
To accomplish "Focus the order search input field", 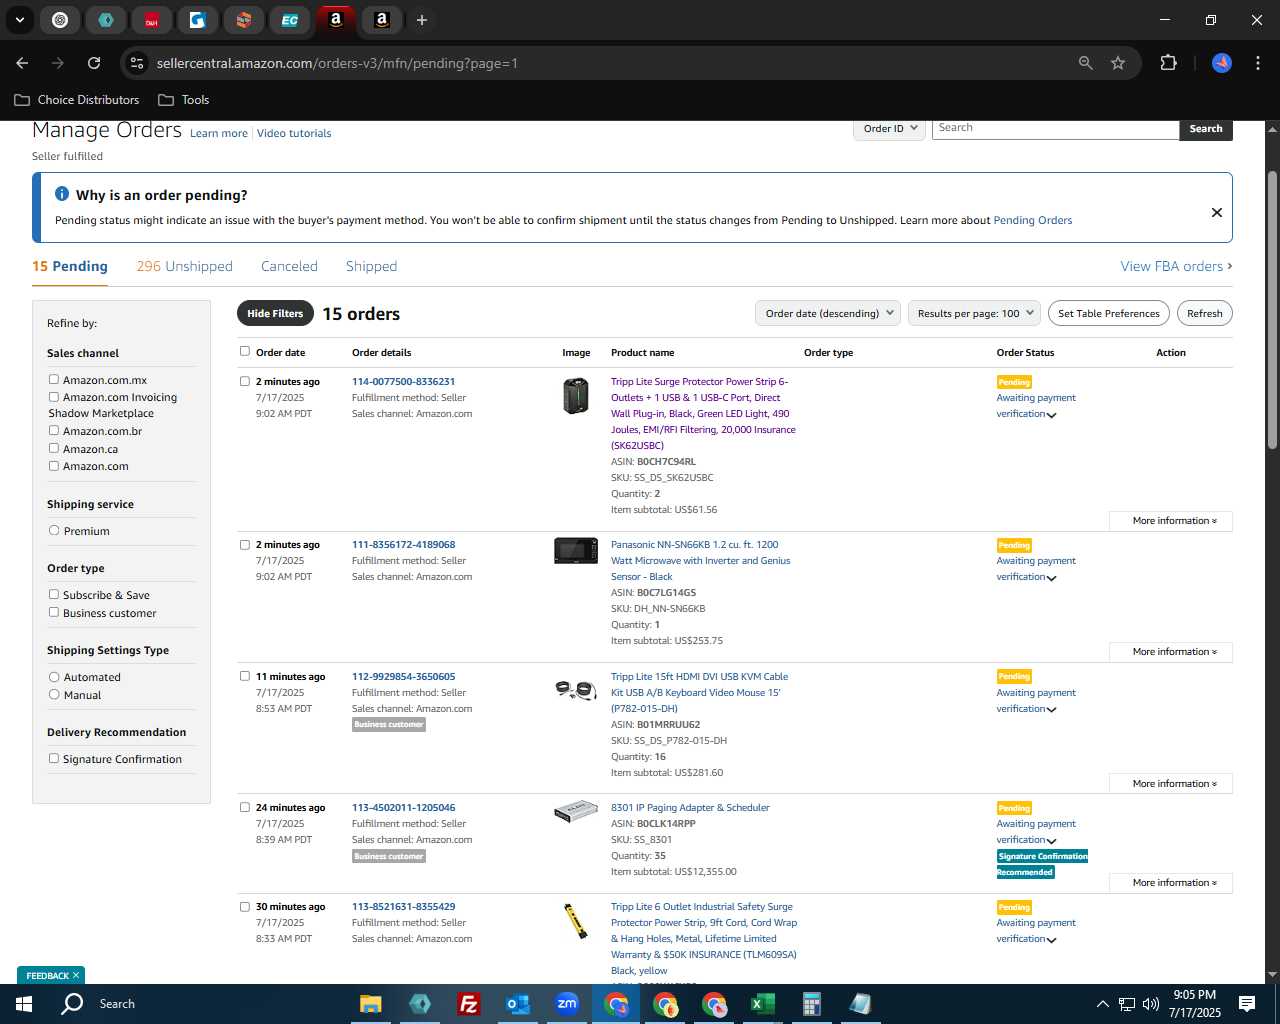I will (x=1055, y=129).
